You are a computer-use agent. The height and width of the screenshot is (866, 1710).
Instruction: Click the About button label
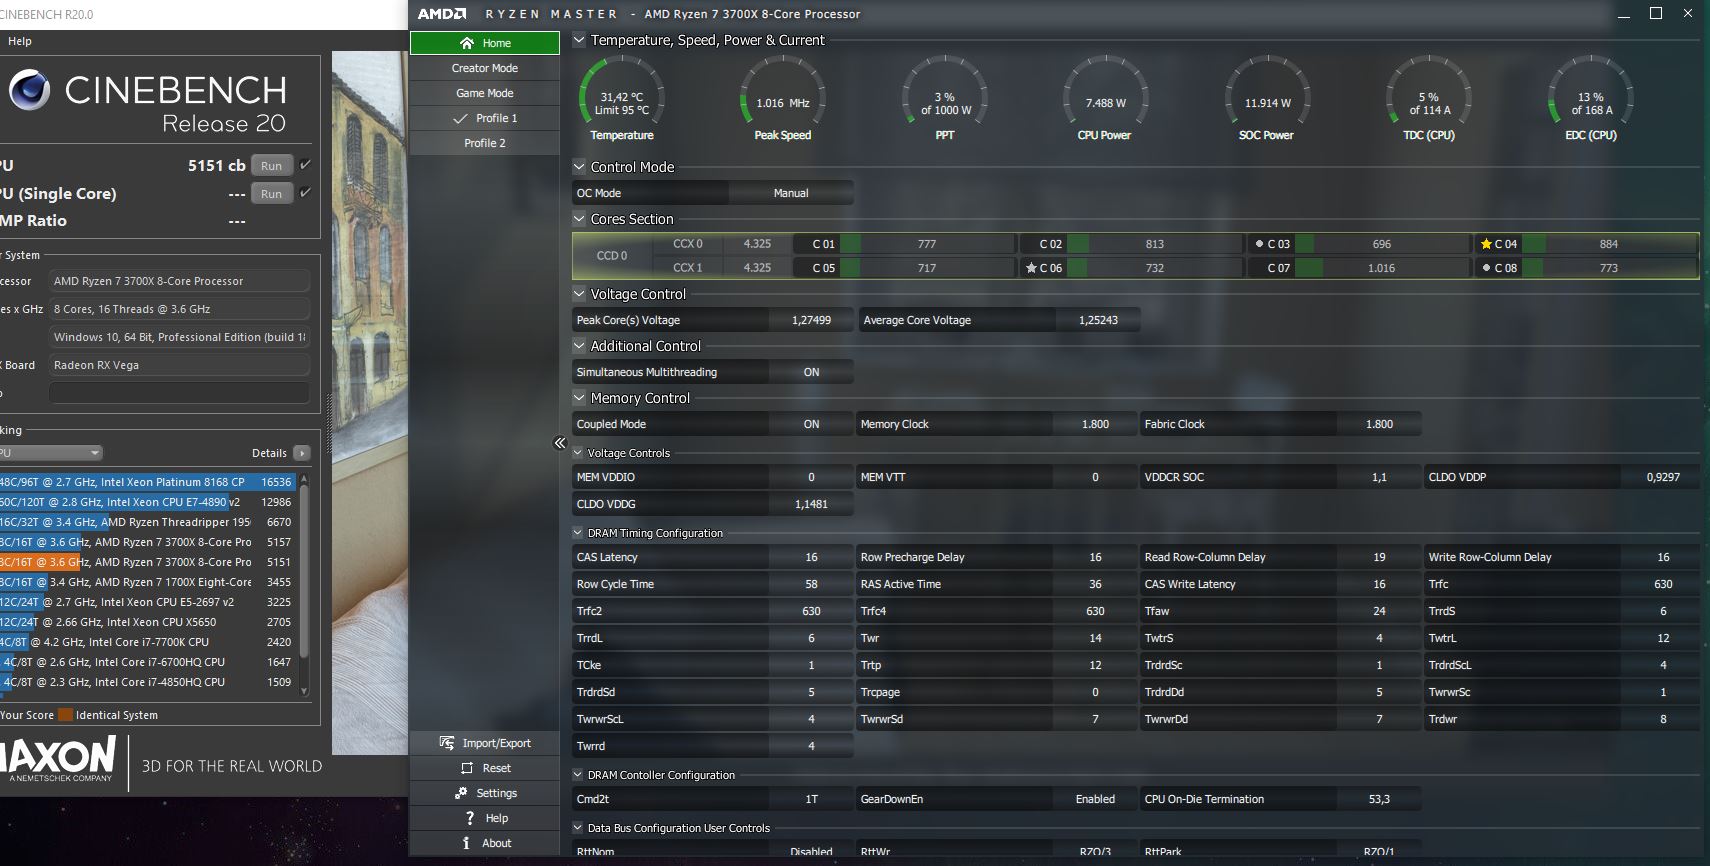[497, 843]
